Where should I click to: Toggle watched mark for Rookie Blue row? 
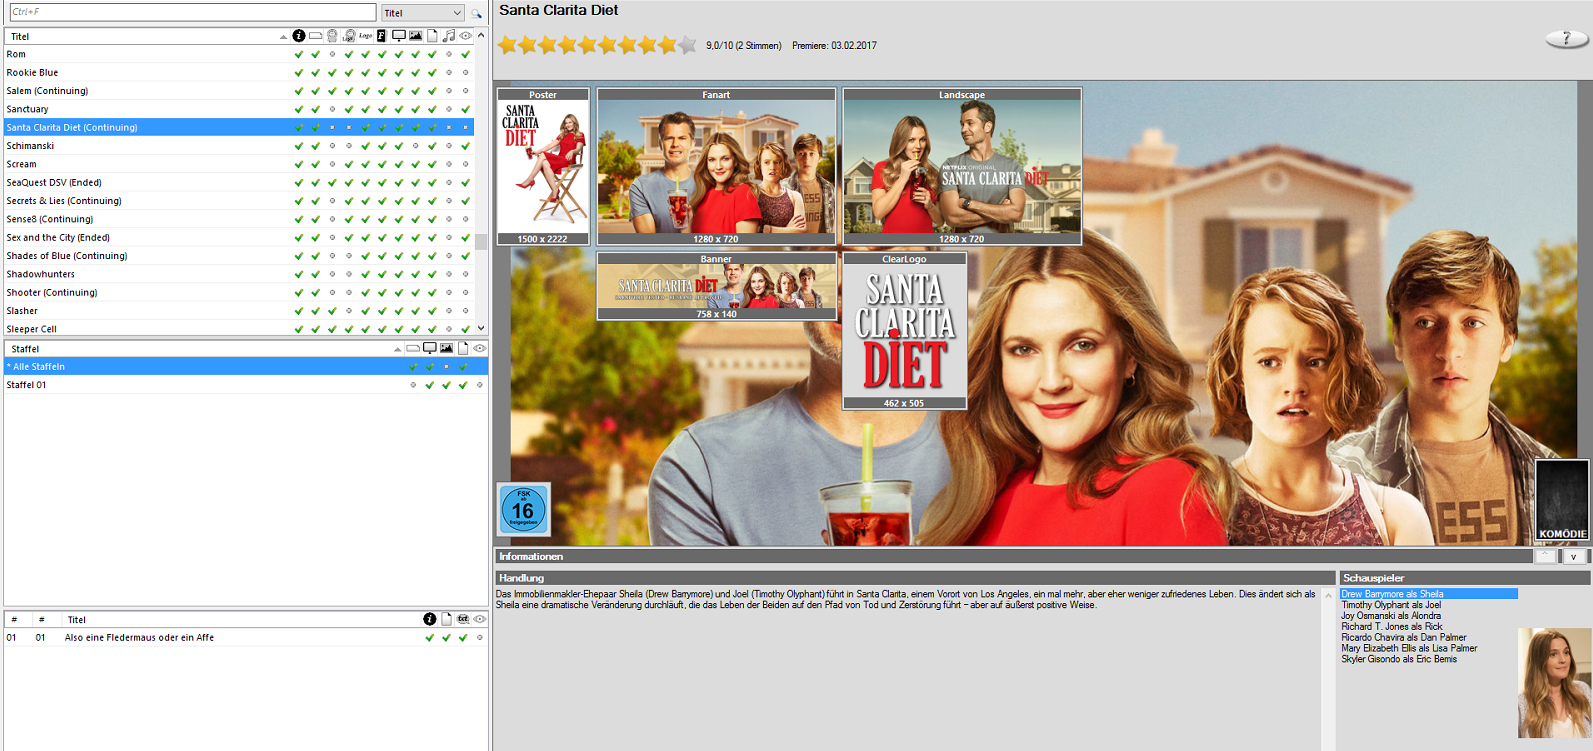click(465, 72)
